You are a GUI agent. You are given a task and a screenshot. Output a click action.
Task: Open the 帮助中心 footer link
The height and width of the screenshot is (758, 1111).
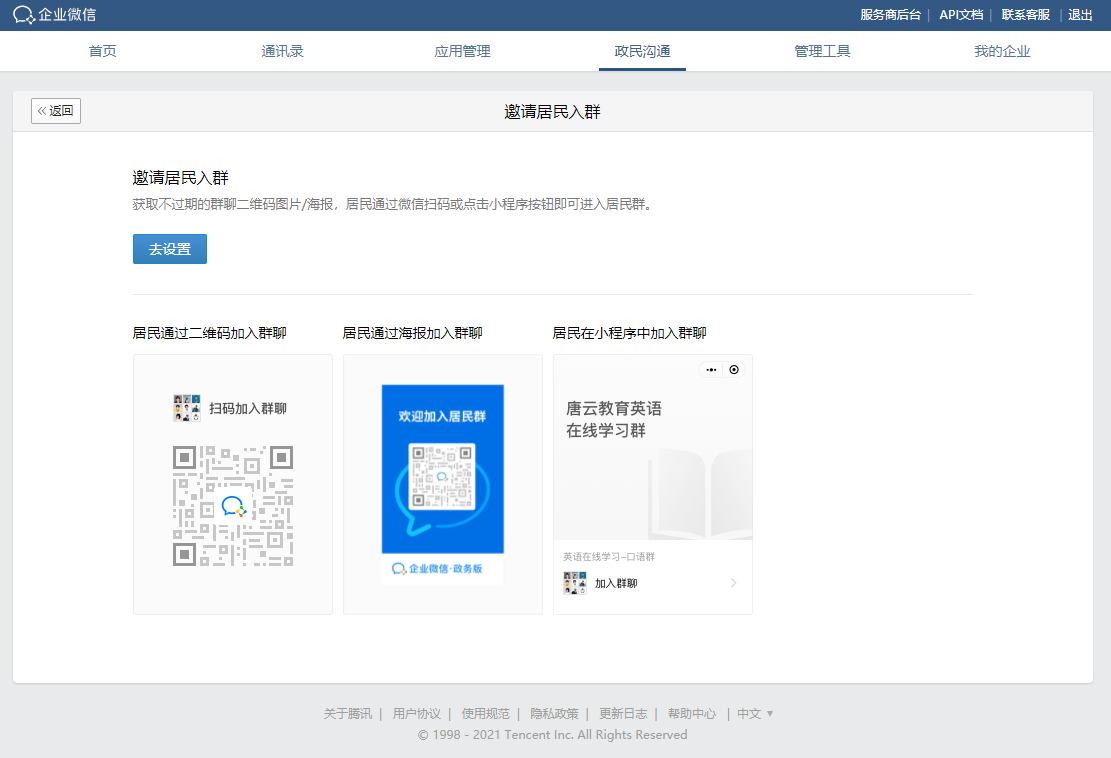click(x=692, y=713)
